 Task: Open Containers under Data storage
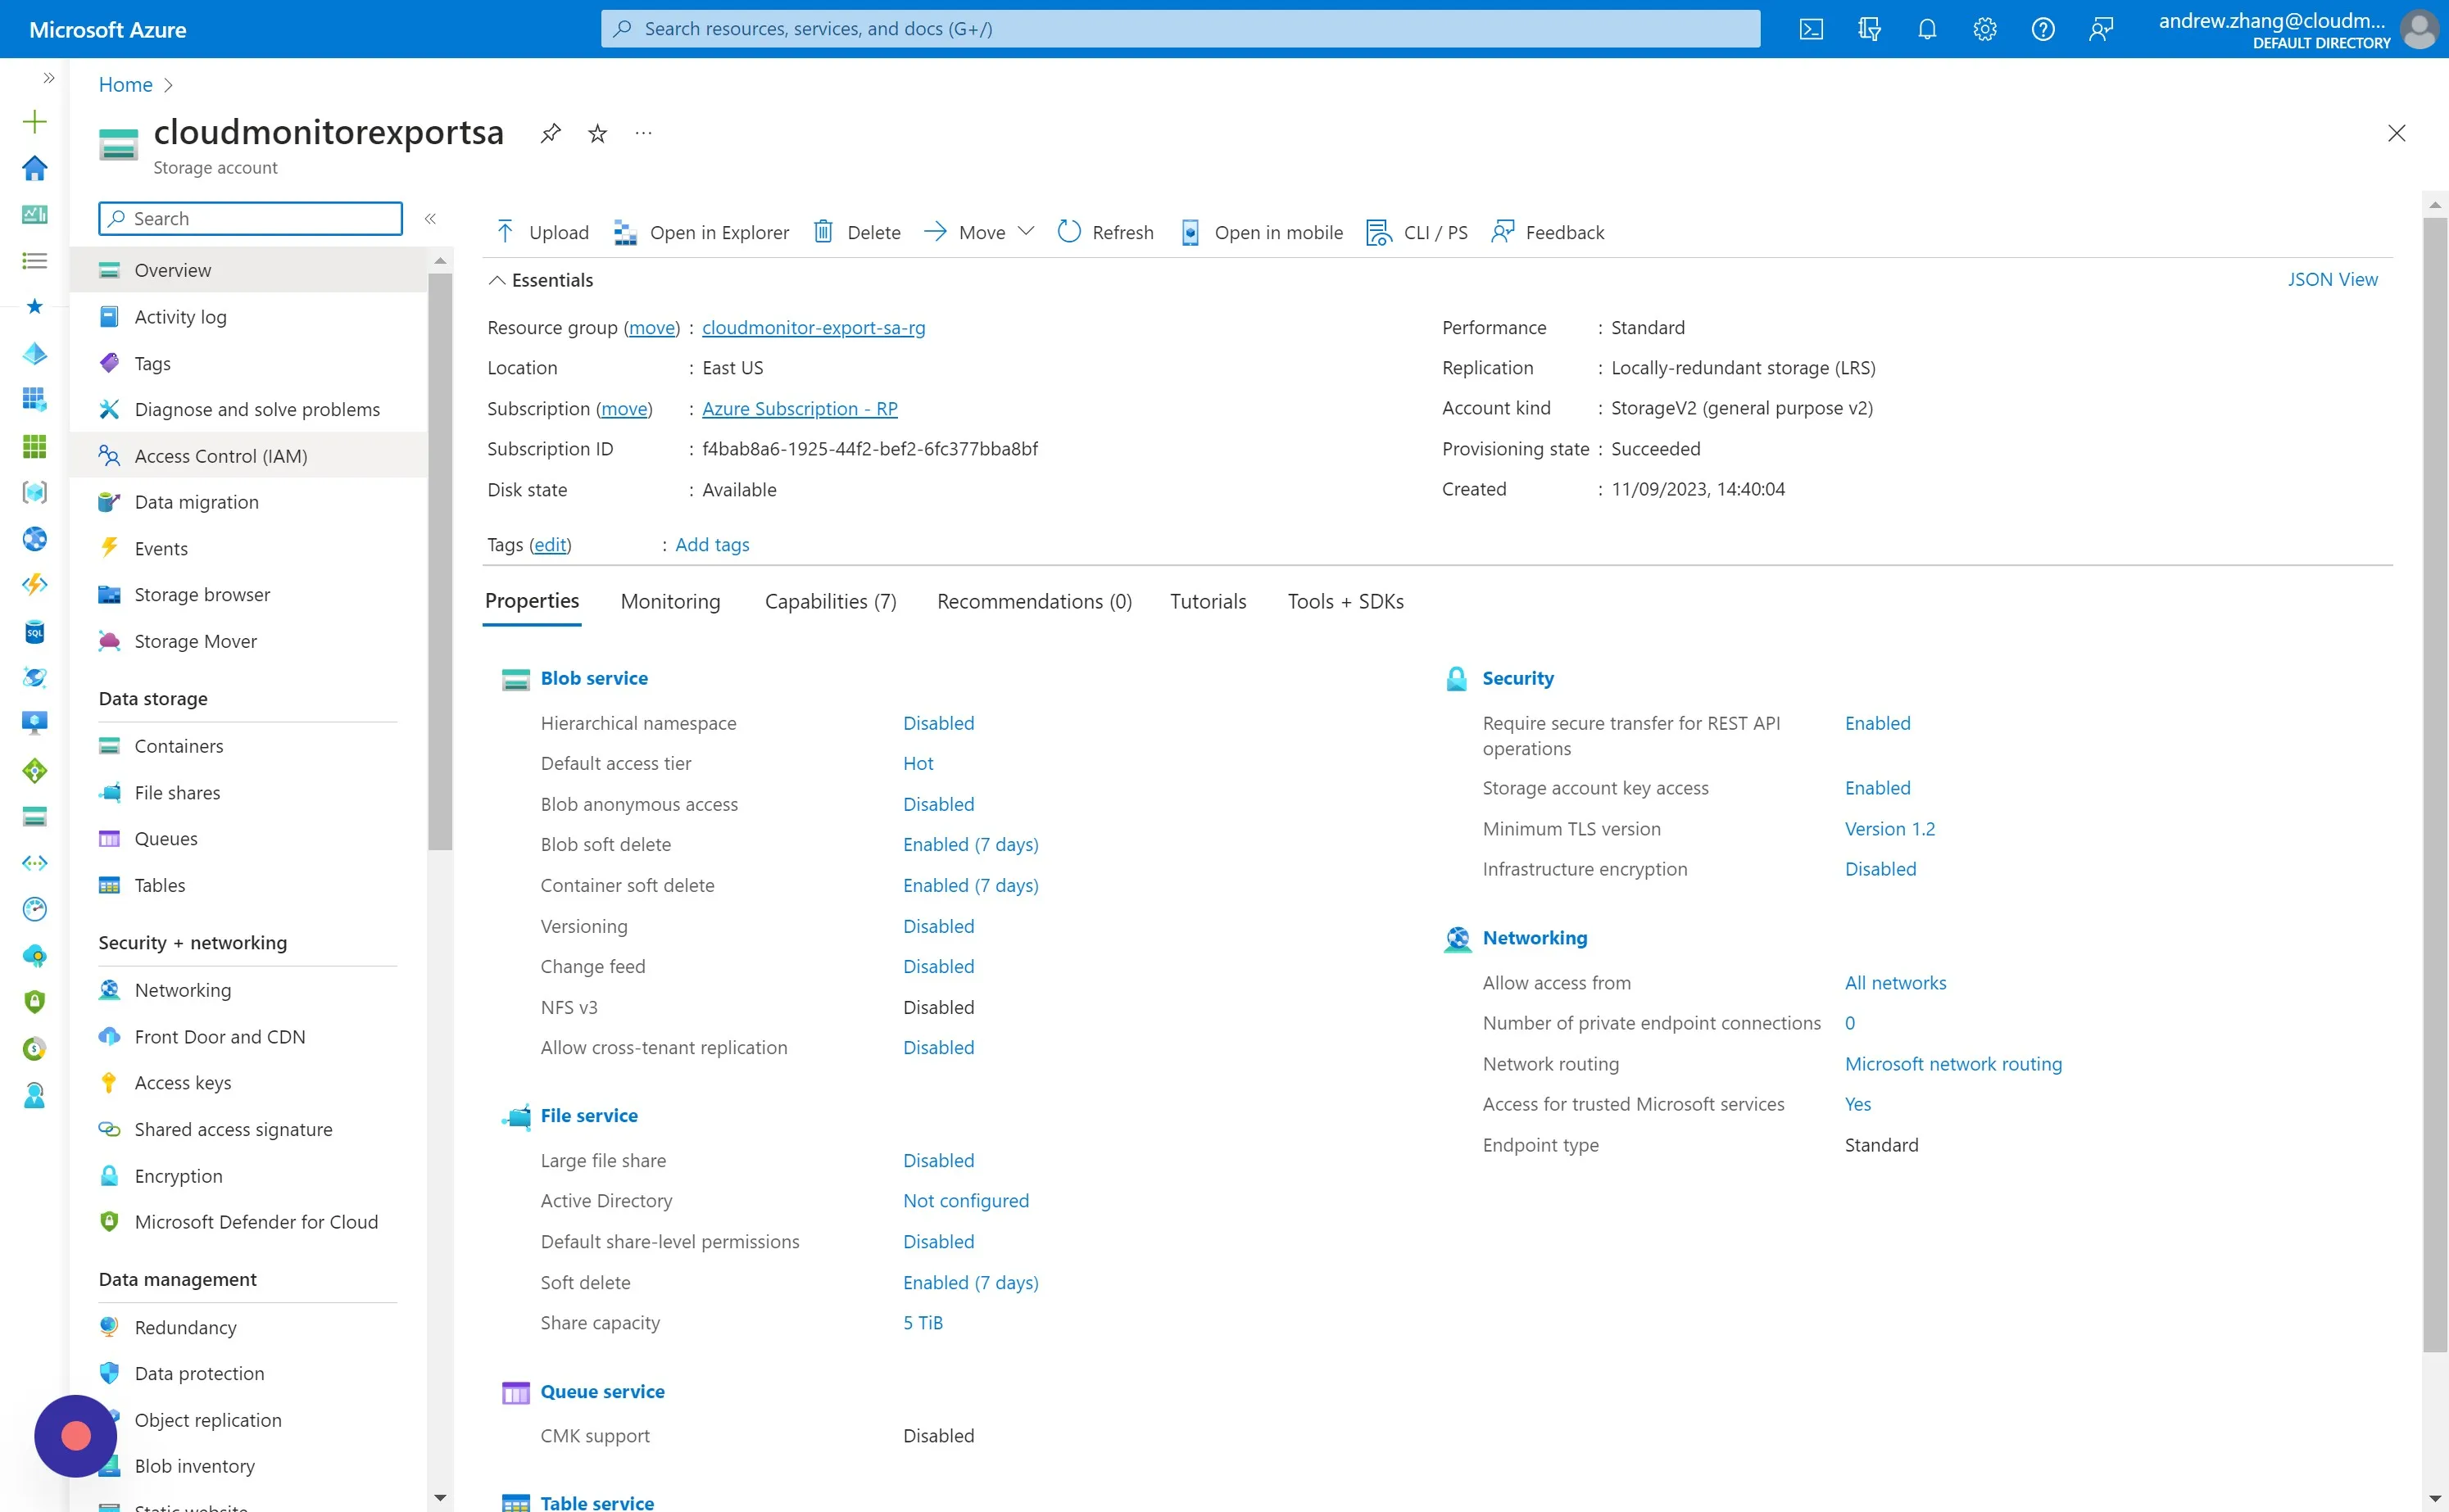coord(250,746)
